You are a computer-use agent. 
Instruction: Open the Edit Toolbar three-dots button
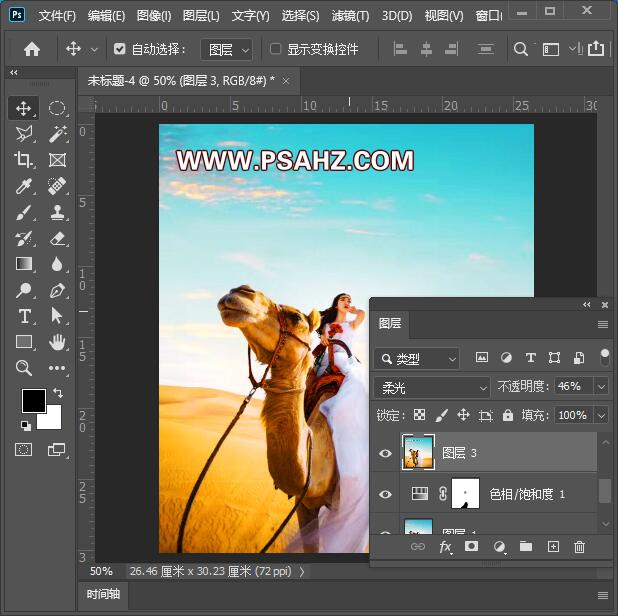[x=57, y=368]
